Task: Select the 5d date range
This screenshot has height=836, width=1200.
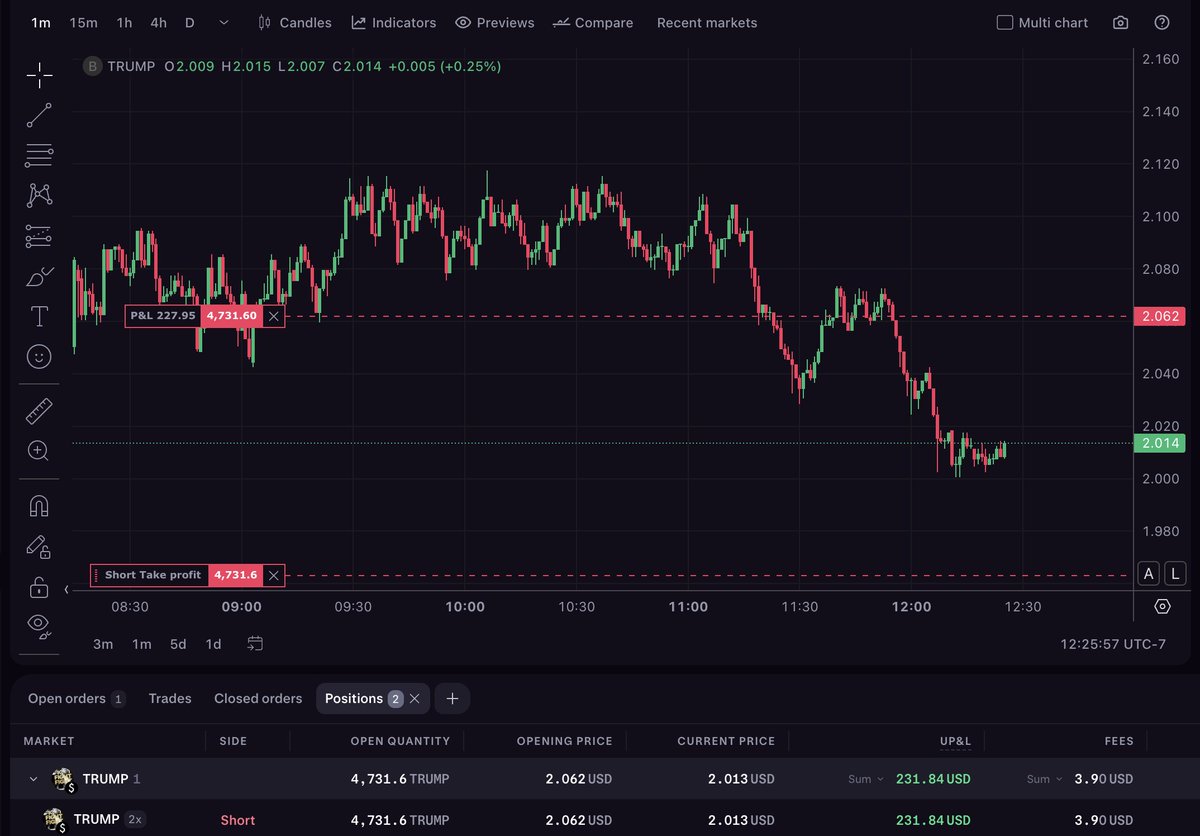Action: tap(178, 644)
